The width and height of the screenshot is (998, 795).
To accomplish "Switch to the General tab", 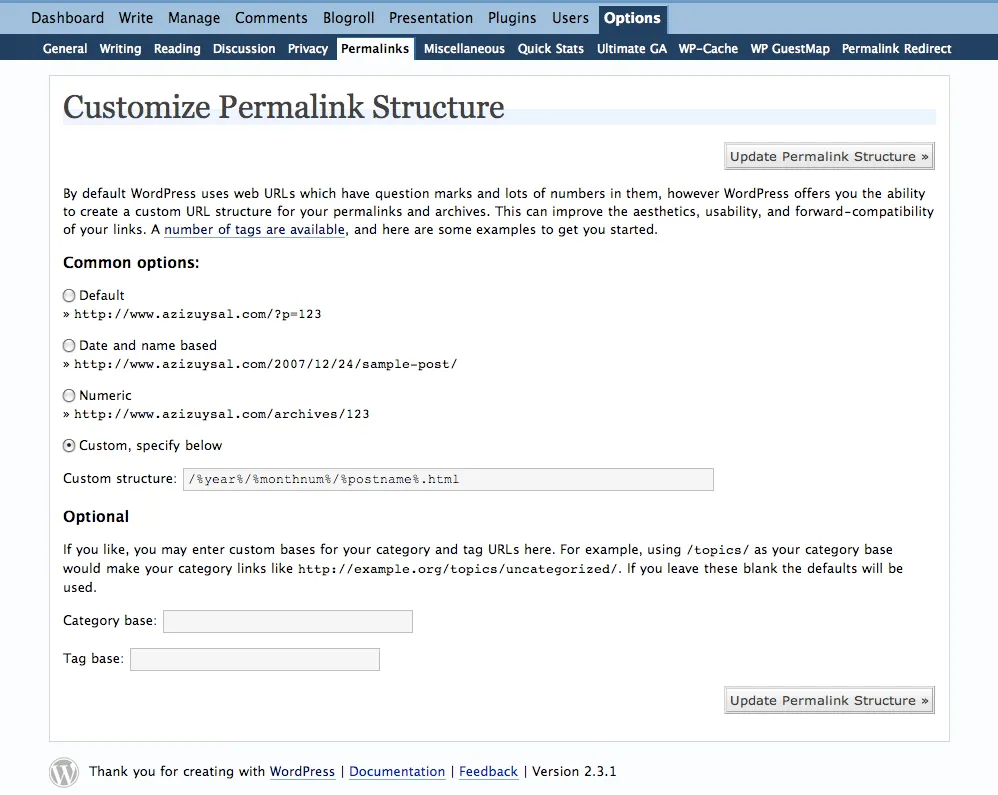I will [x=64, y=48].
